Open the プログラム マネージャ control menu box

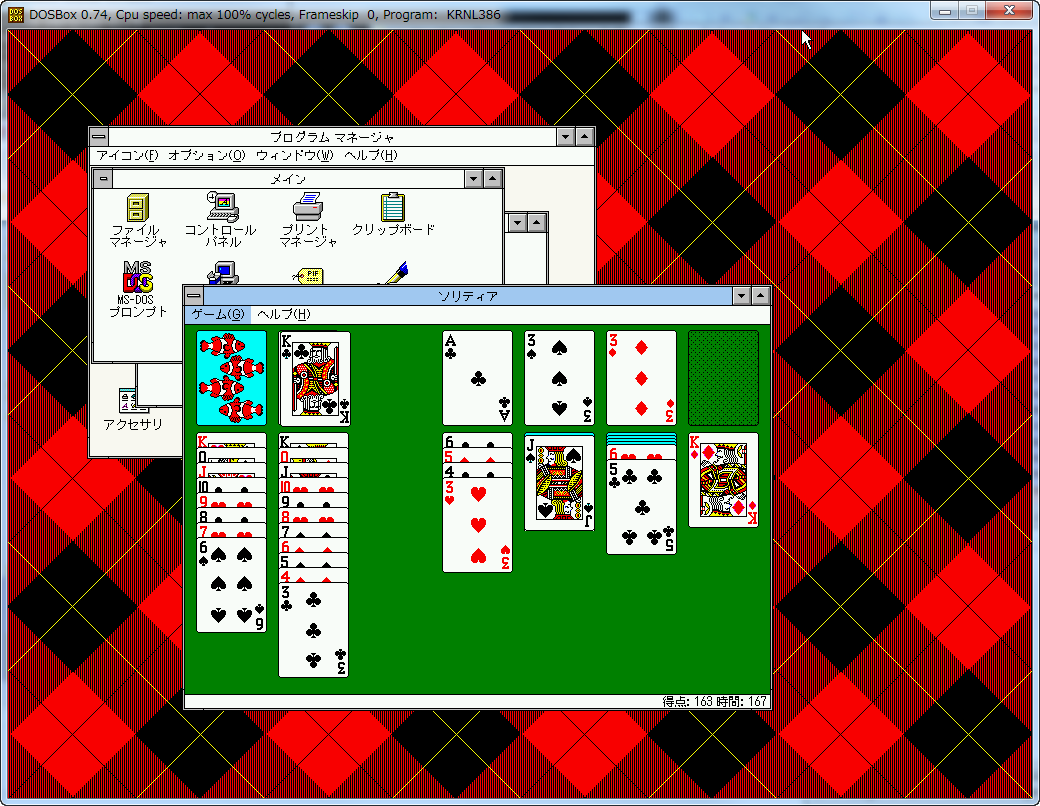click(99, 137)
